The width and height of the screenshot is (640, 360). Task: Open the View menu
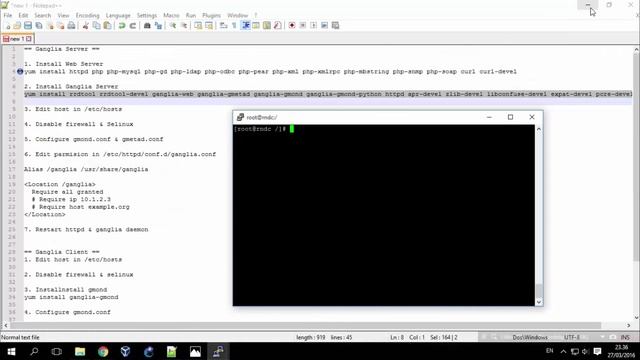coord(63,16)
